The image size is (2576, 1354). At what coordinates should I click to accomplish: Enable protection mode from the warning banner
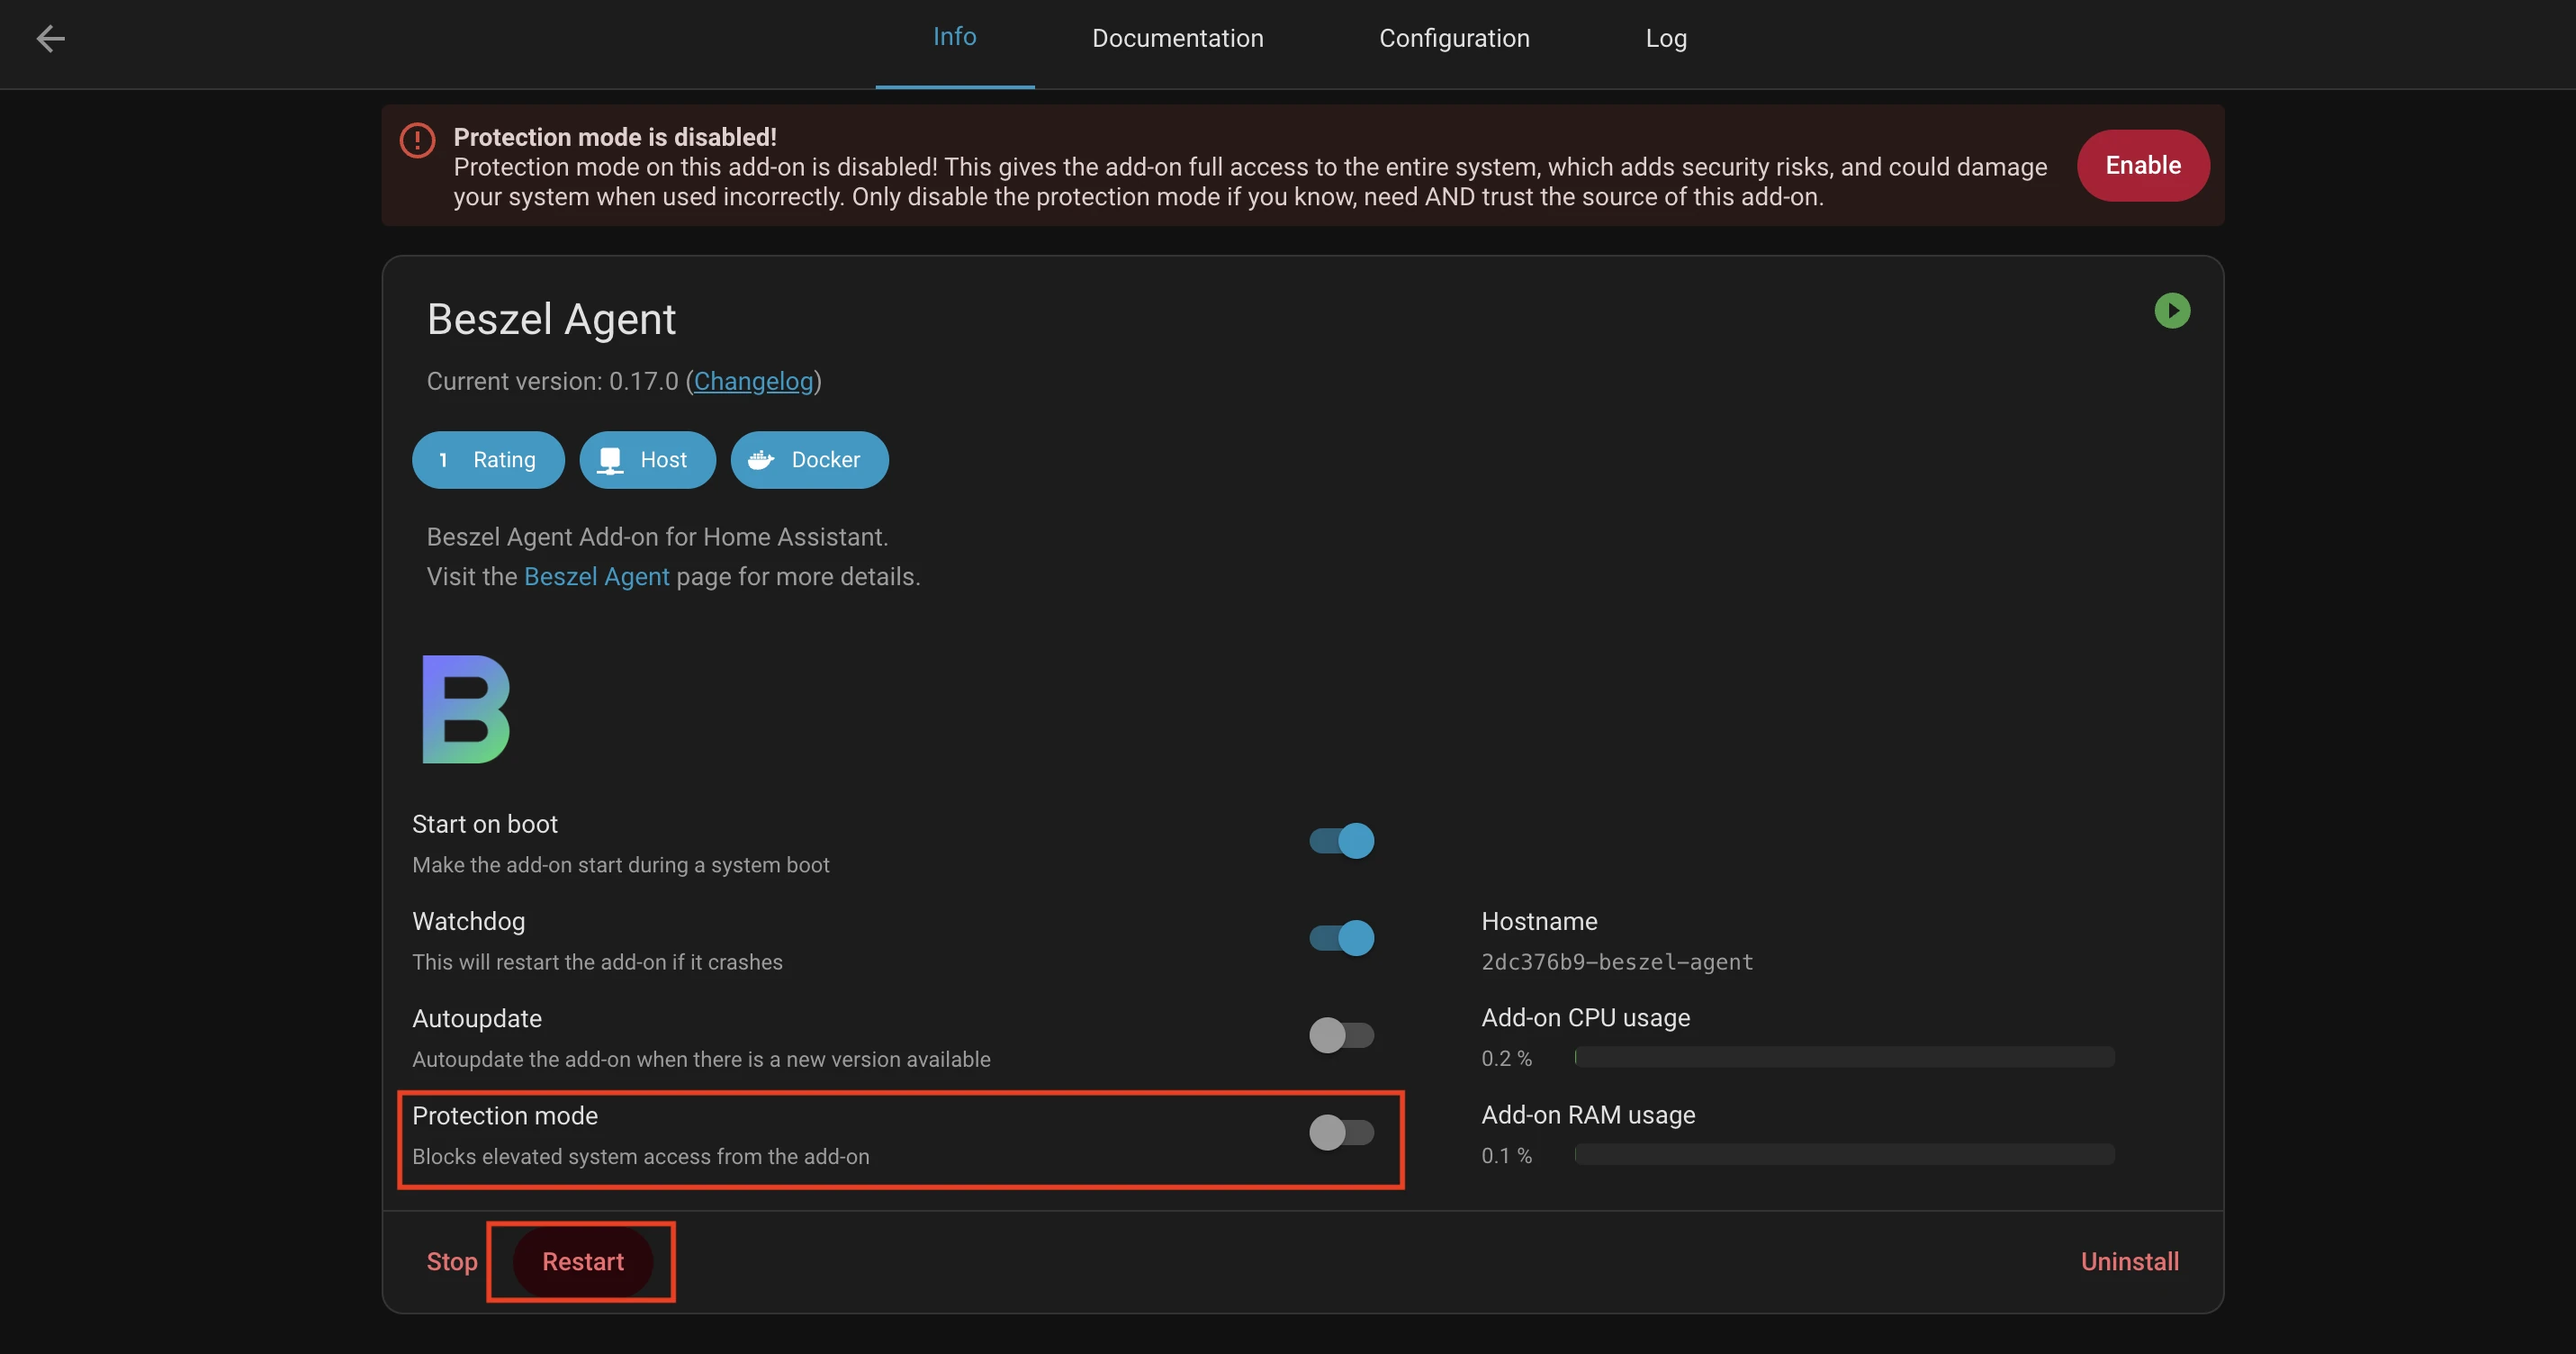[x=2143, y=165]
